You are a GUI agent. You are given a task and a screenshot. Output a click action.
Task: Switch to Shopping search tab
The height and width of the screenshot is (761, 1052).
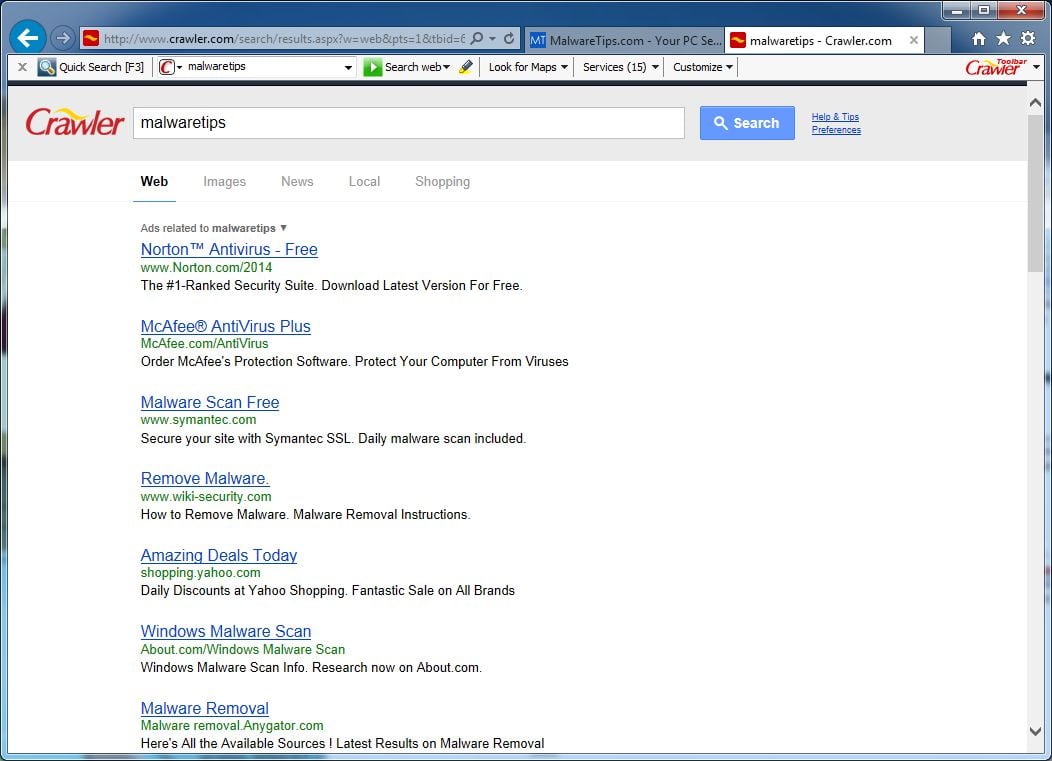coord(442,181)
